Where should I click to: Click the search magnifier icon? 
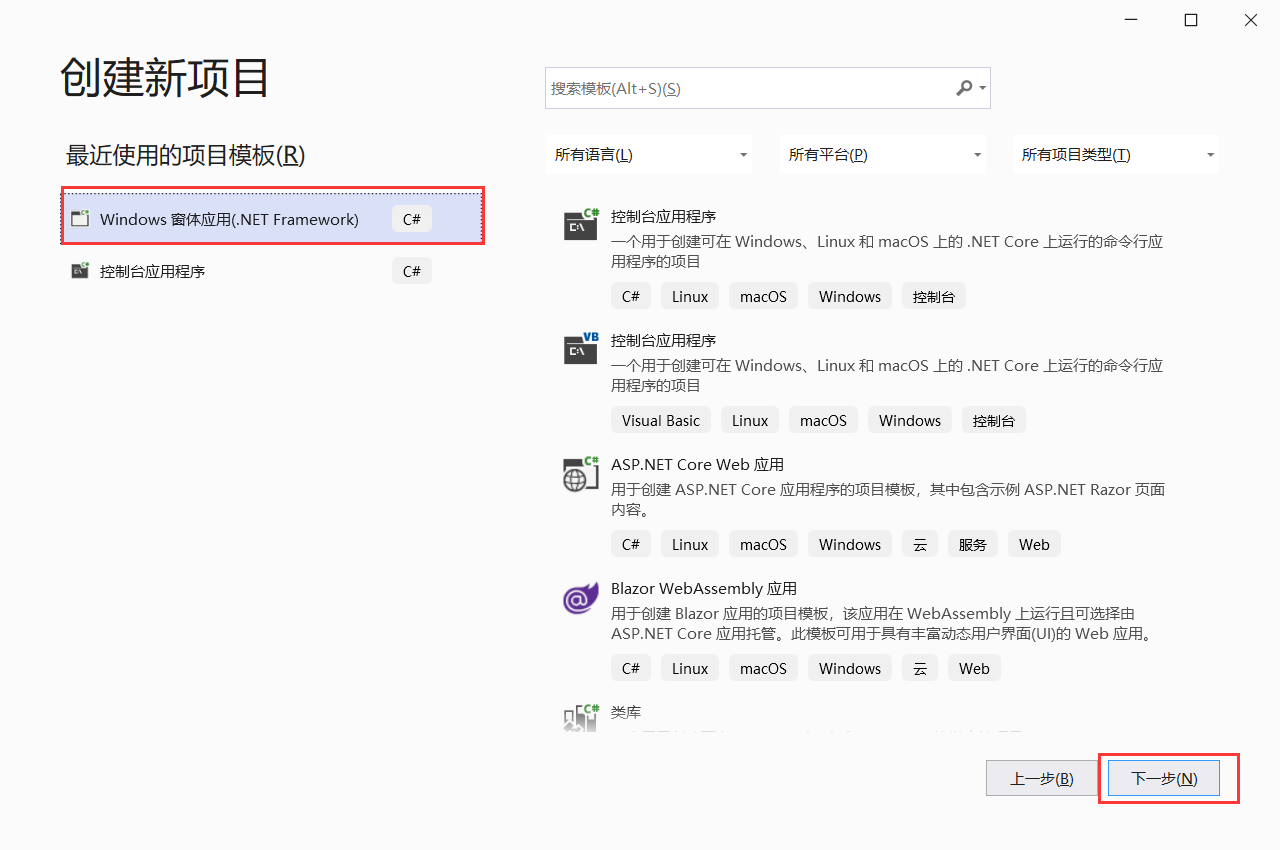[x=962, y=88]
